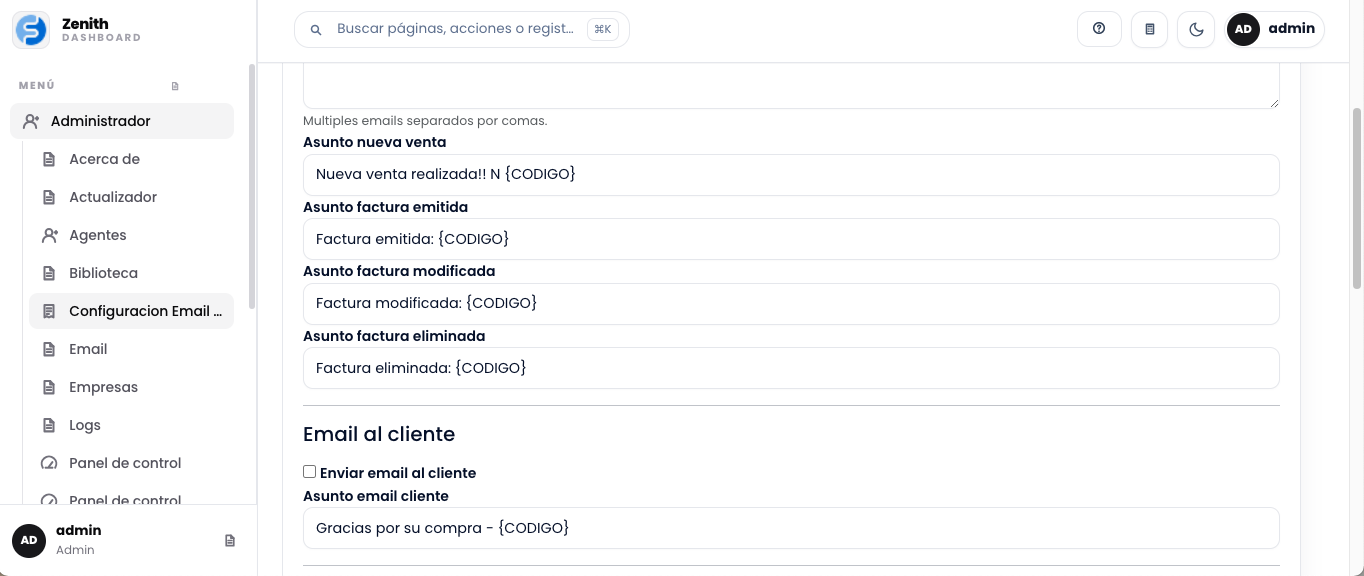Enable the Enviar email al cliente checkbox
The image size is (1364, 576).
click(310, 472)
